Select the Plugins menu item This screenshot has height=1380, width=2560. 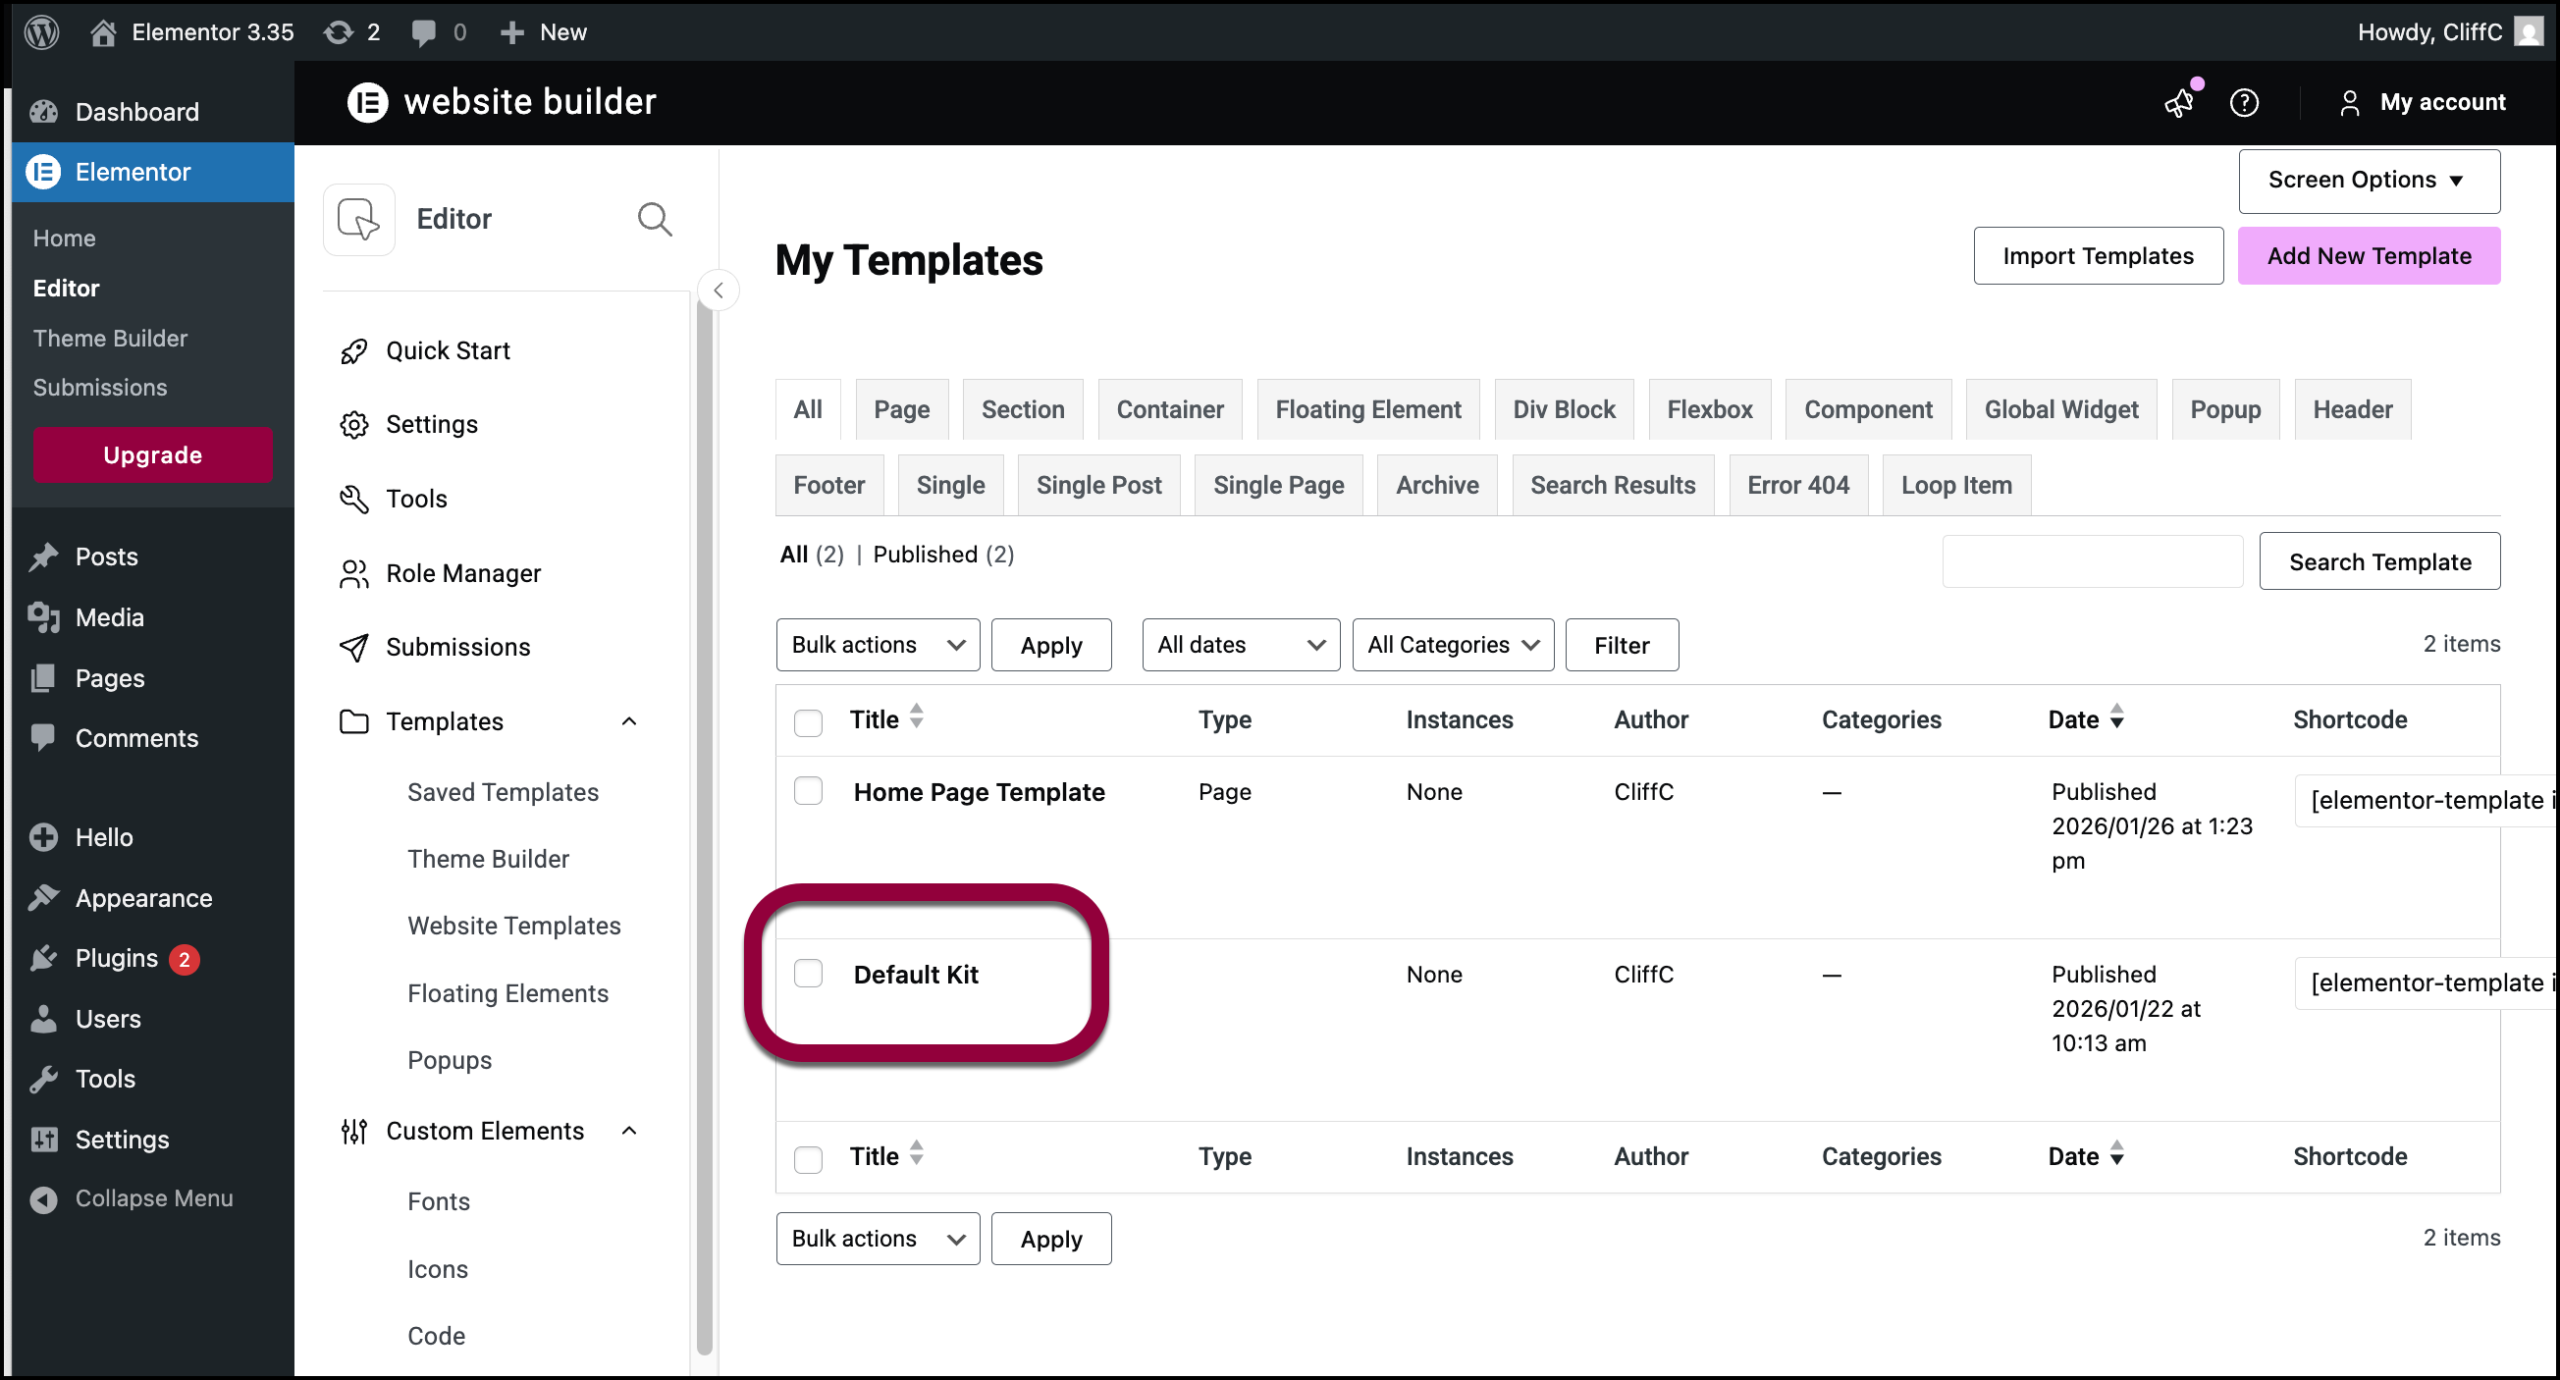(116, 958)
